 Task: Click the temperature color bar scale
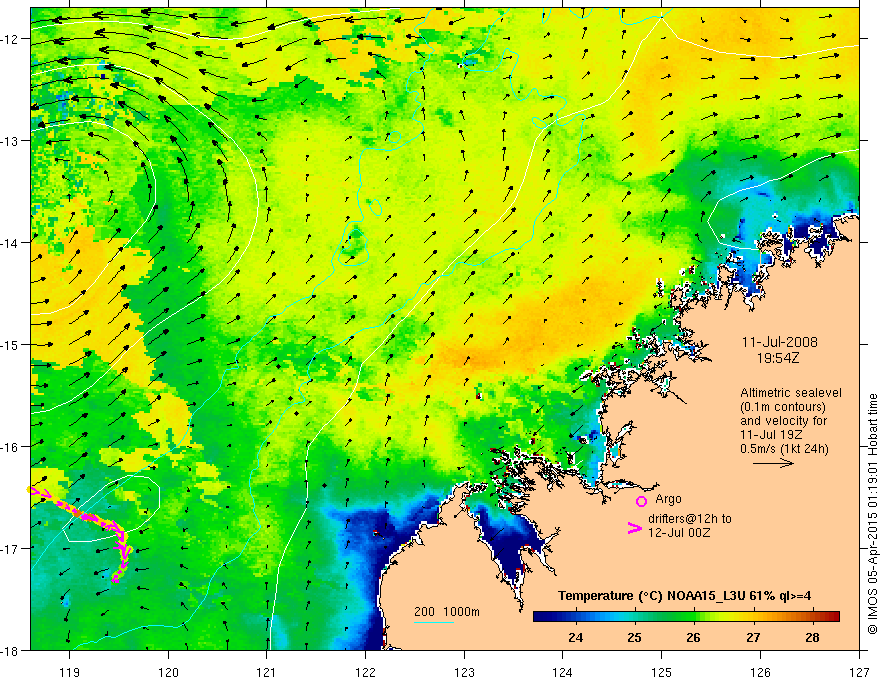[x=686, y=617]
